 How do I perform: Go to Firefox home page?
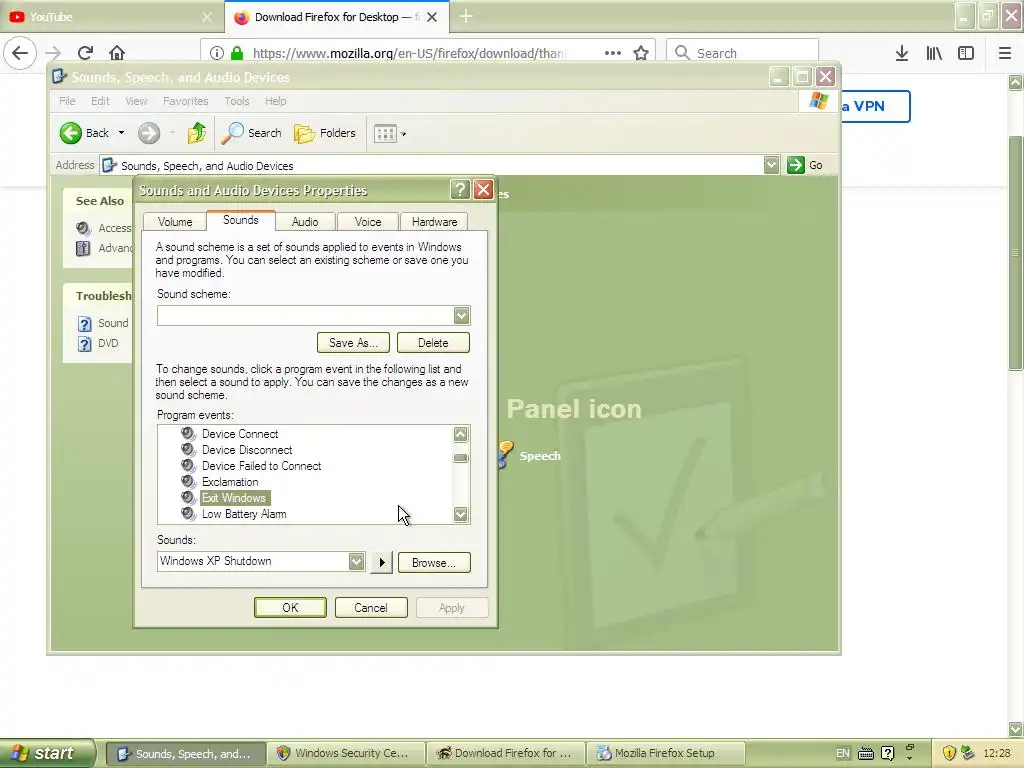(x=117, y=53)
